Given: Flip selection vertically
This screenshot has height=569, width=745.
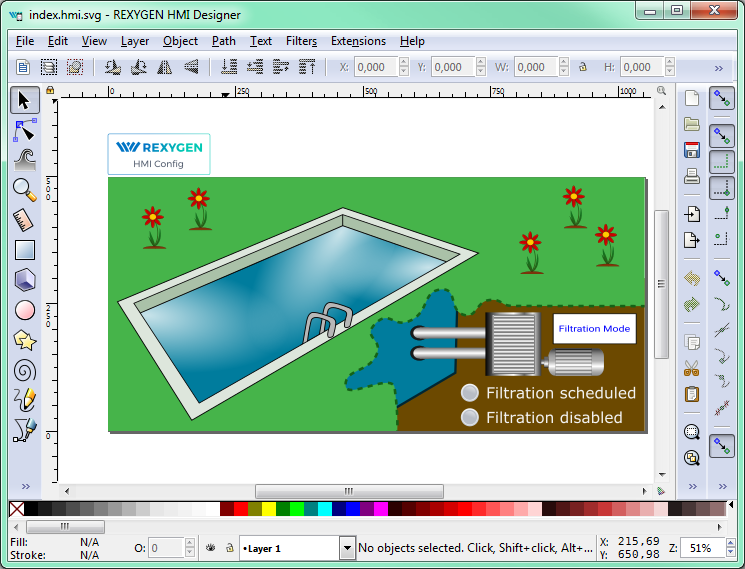Looking at the screenshot, I should click(x=191, y=67).
